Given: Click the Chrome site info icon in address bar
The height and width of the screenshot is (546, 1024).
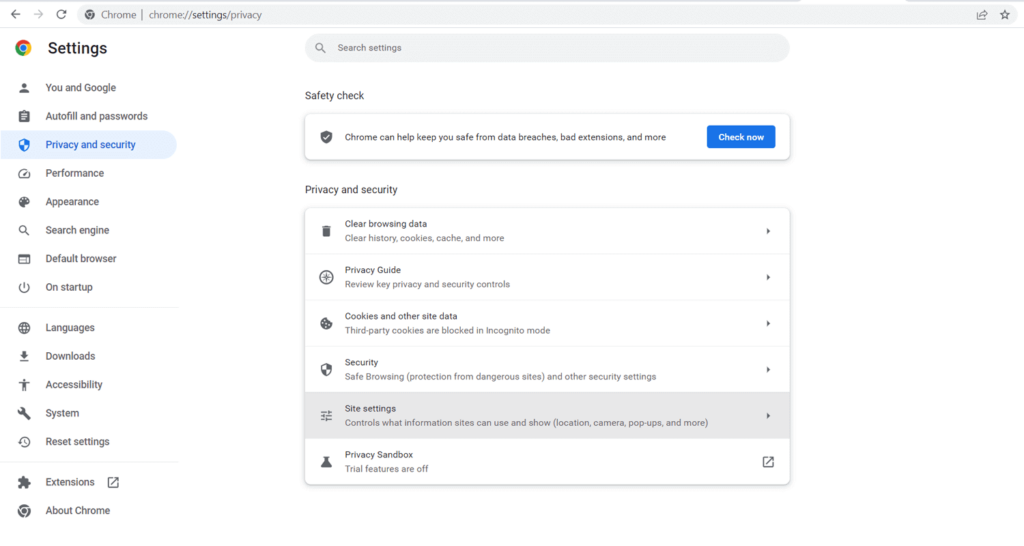Looking at the screenshot, I should (x=90, y=14).
